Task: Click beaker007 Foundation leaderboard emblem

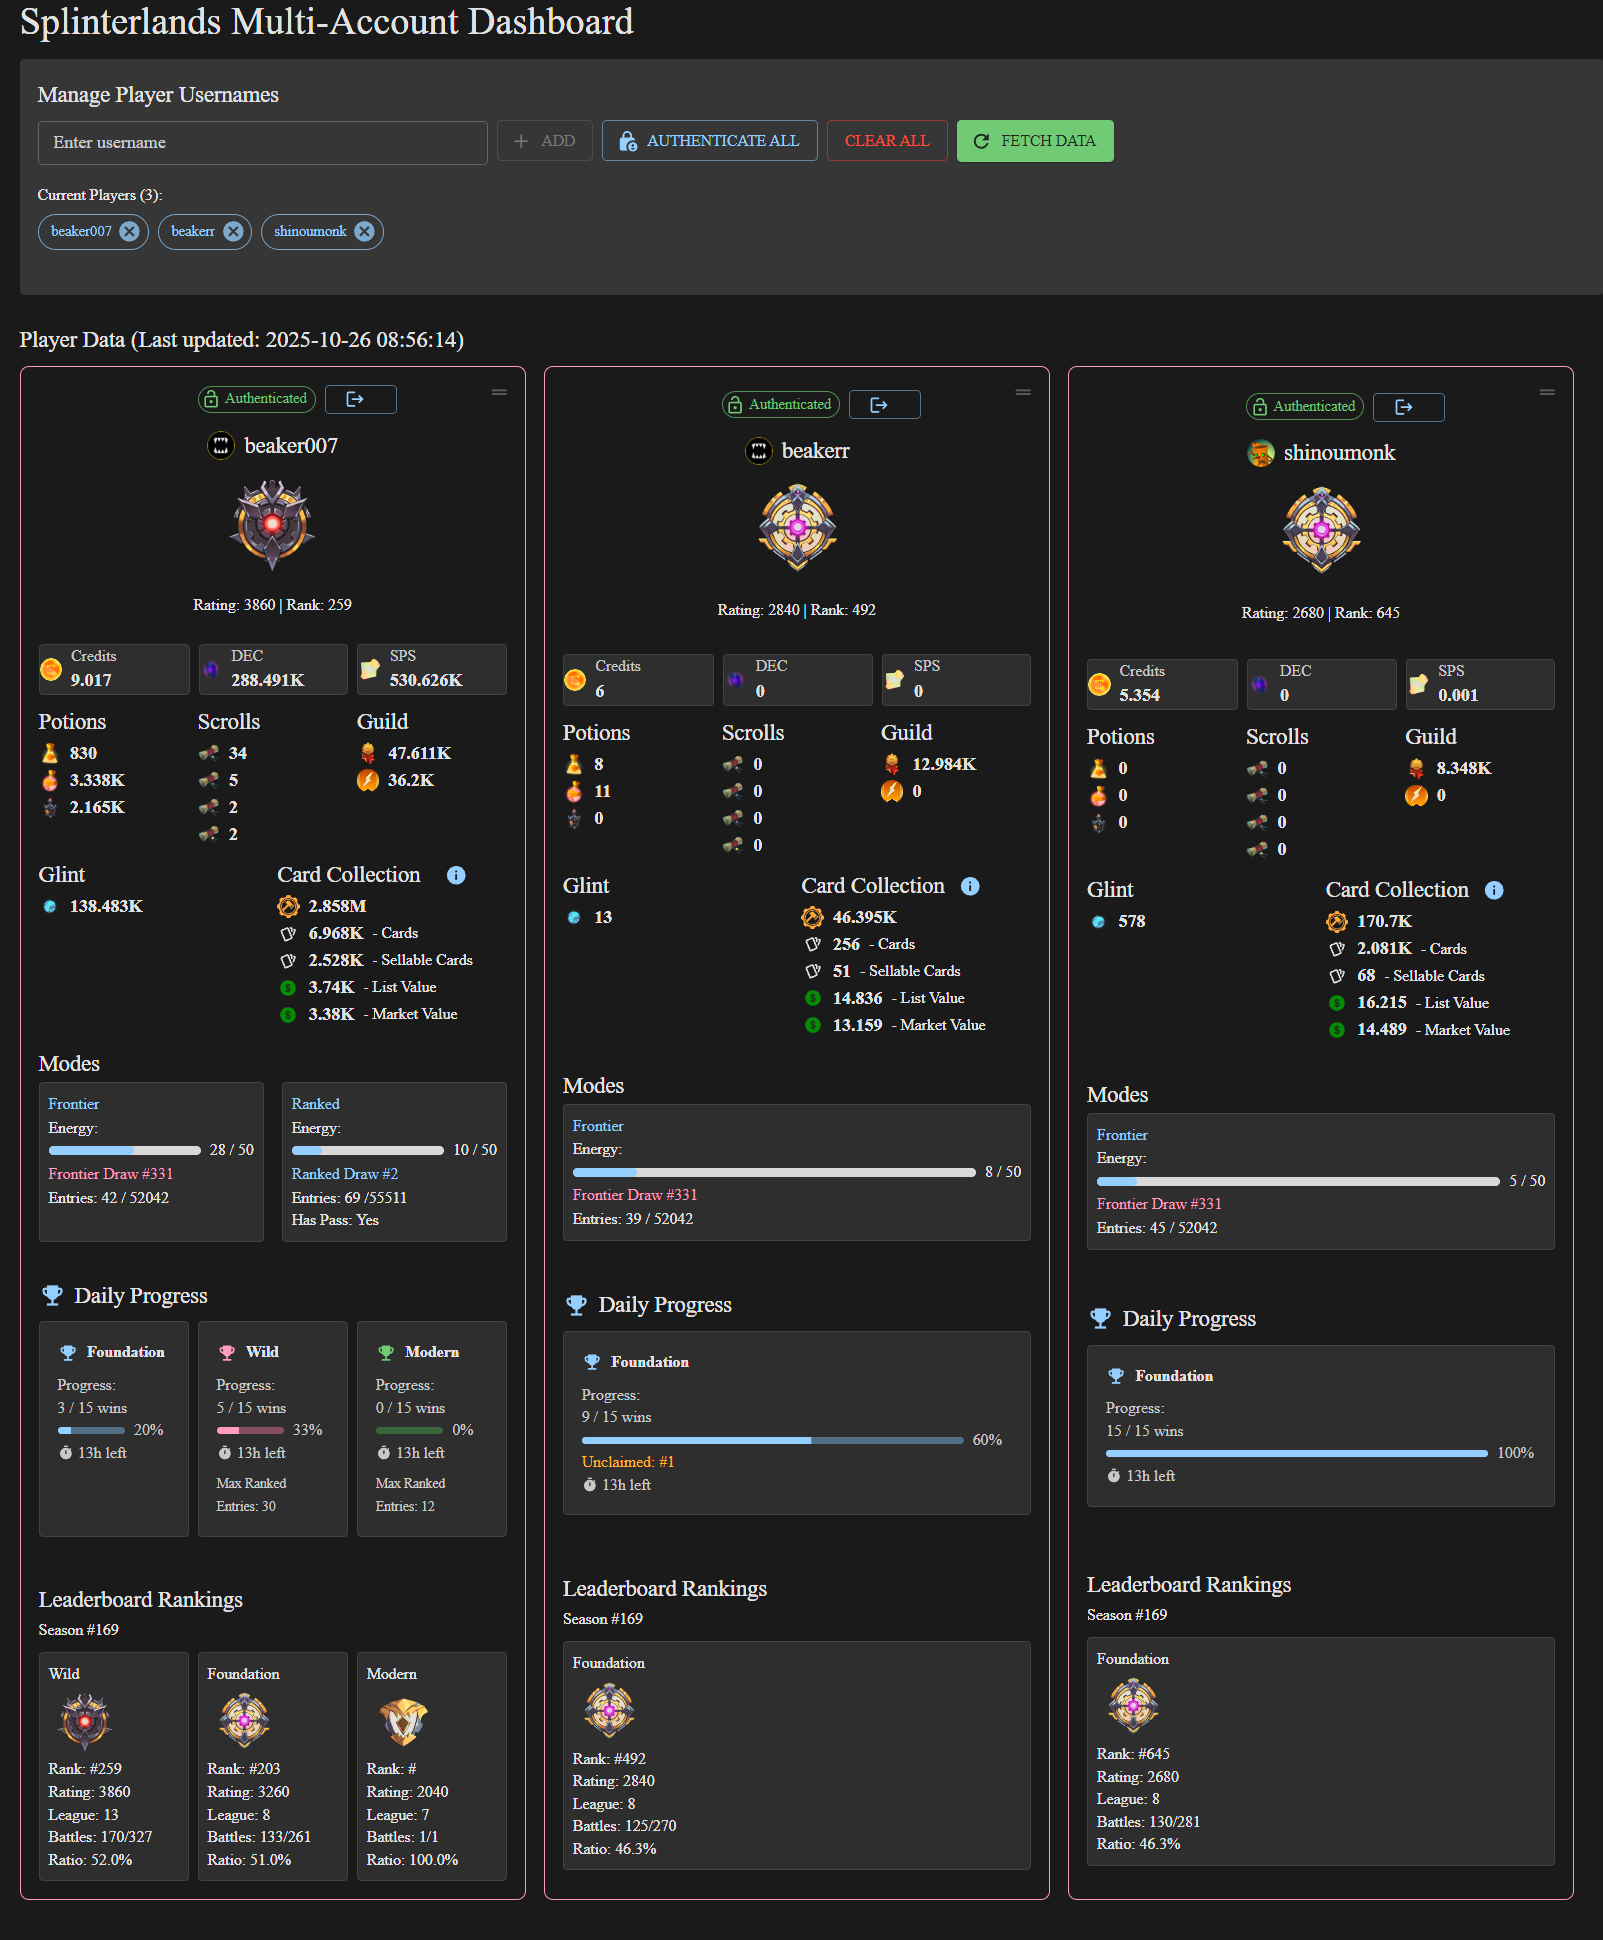Action: 244,1720
